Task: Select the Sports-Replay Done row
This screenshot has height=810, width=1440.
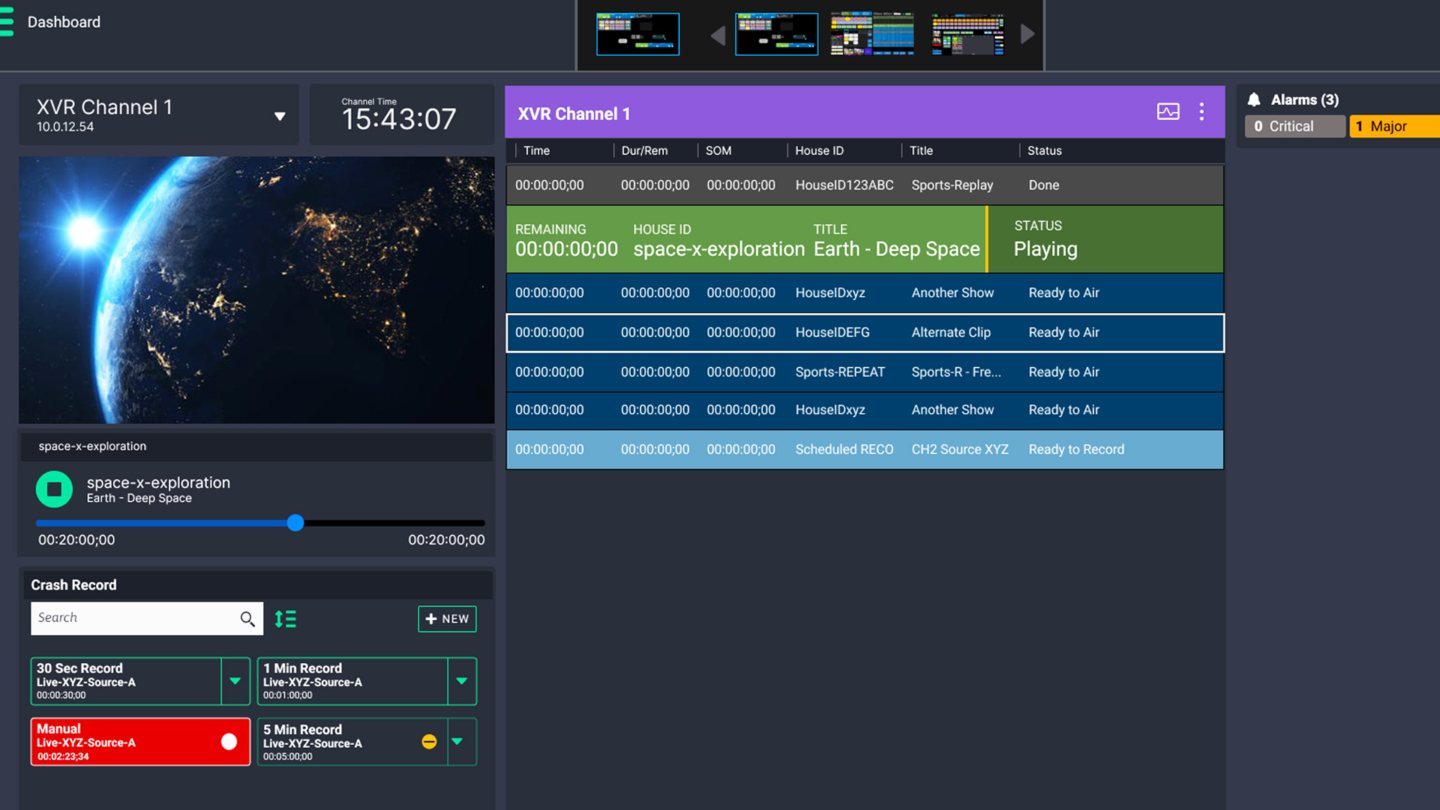Action: [x=865, y=185]
